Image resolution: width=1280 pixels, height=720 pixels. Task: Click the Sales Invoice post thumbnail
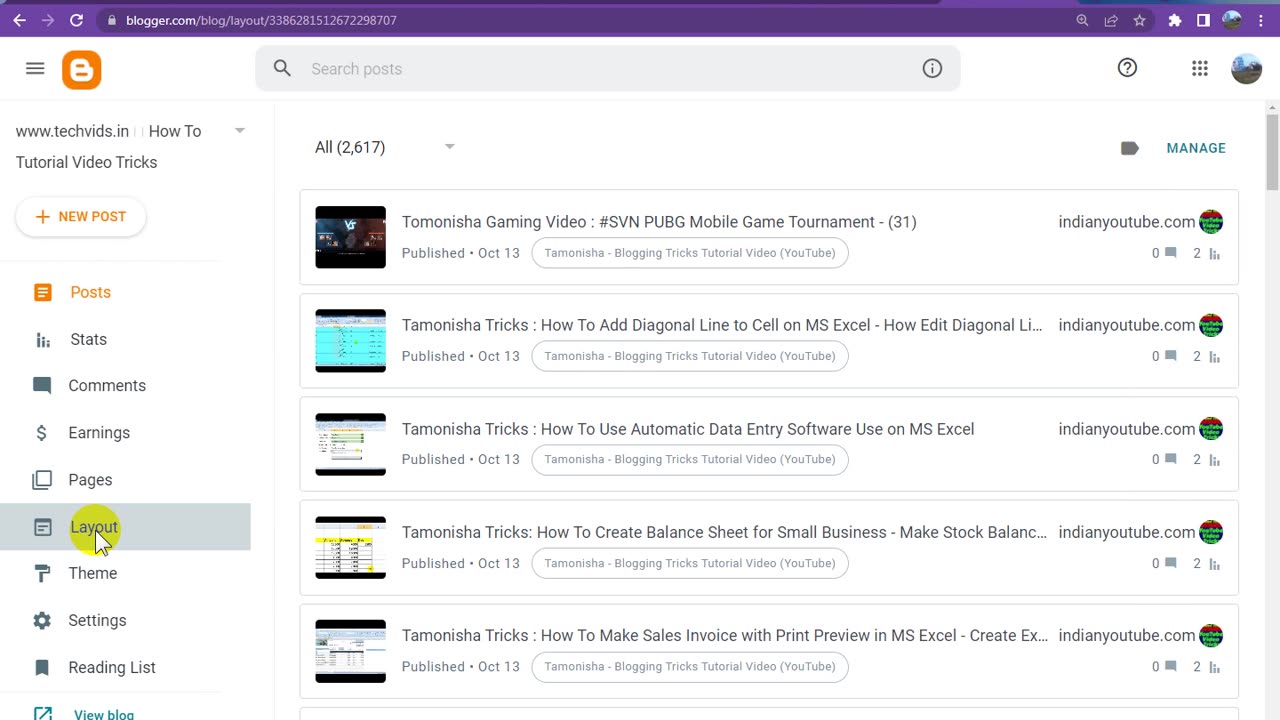[x=350, y=651]
